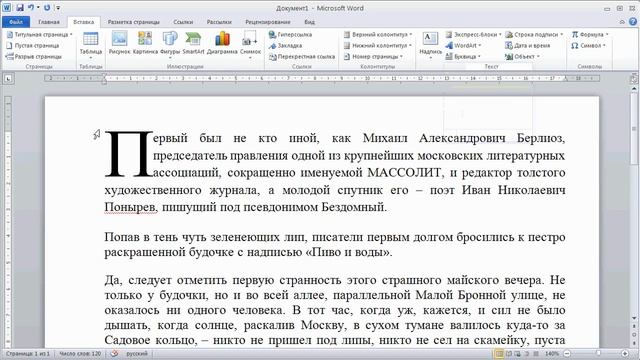640x360 pixels.
Task: Open the Снимок screenshot menu
Action: point(250,44)
